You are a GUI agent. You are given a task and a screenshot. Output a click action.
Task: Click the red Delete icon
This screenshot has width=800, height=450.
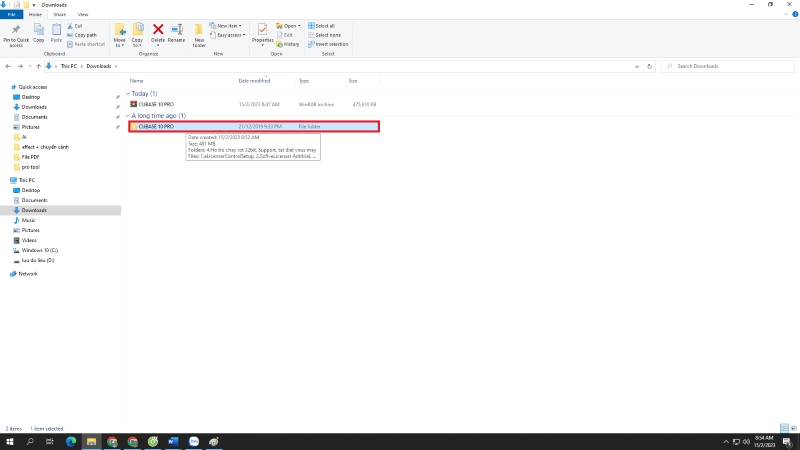click(158, 30)
